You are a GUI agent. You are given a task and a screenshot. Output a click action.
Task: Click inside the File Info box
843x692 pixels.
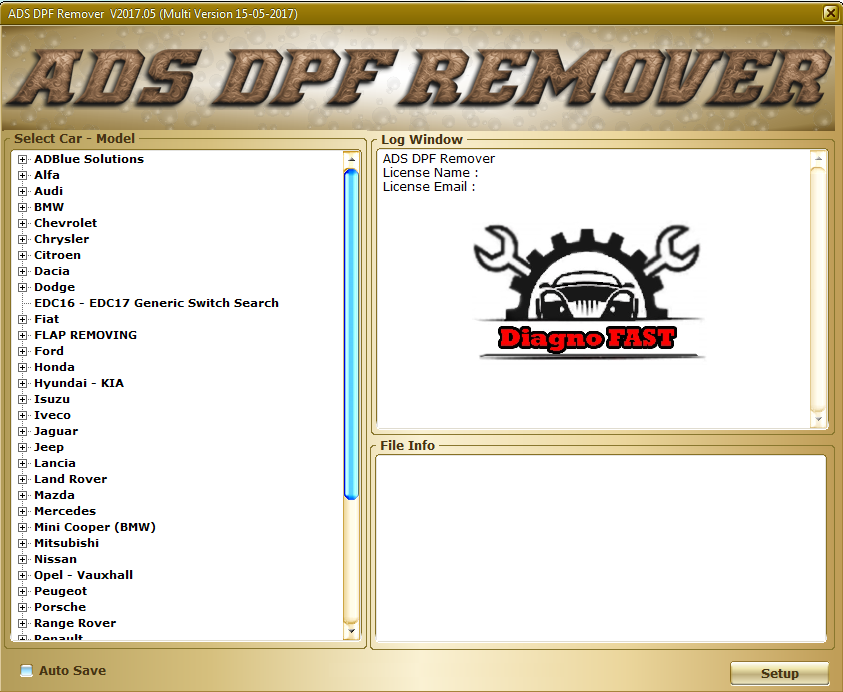pos(601,548)
